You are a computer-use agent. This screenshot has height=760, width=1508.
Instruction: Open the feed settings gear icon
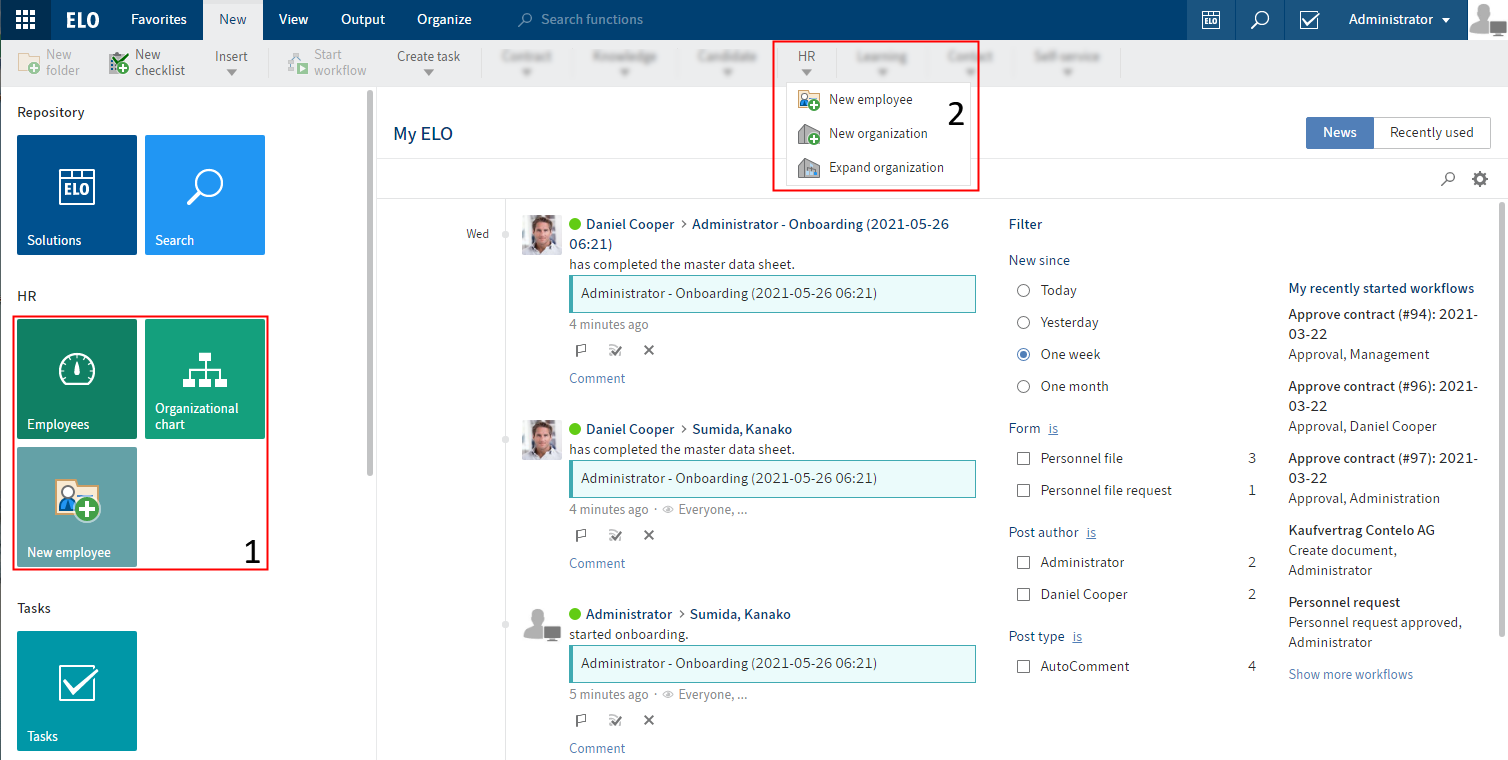1480,179
